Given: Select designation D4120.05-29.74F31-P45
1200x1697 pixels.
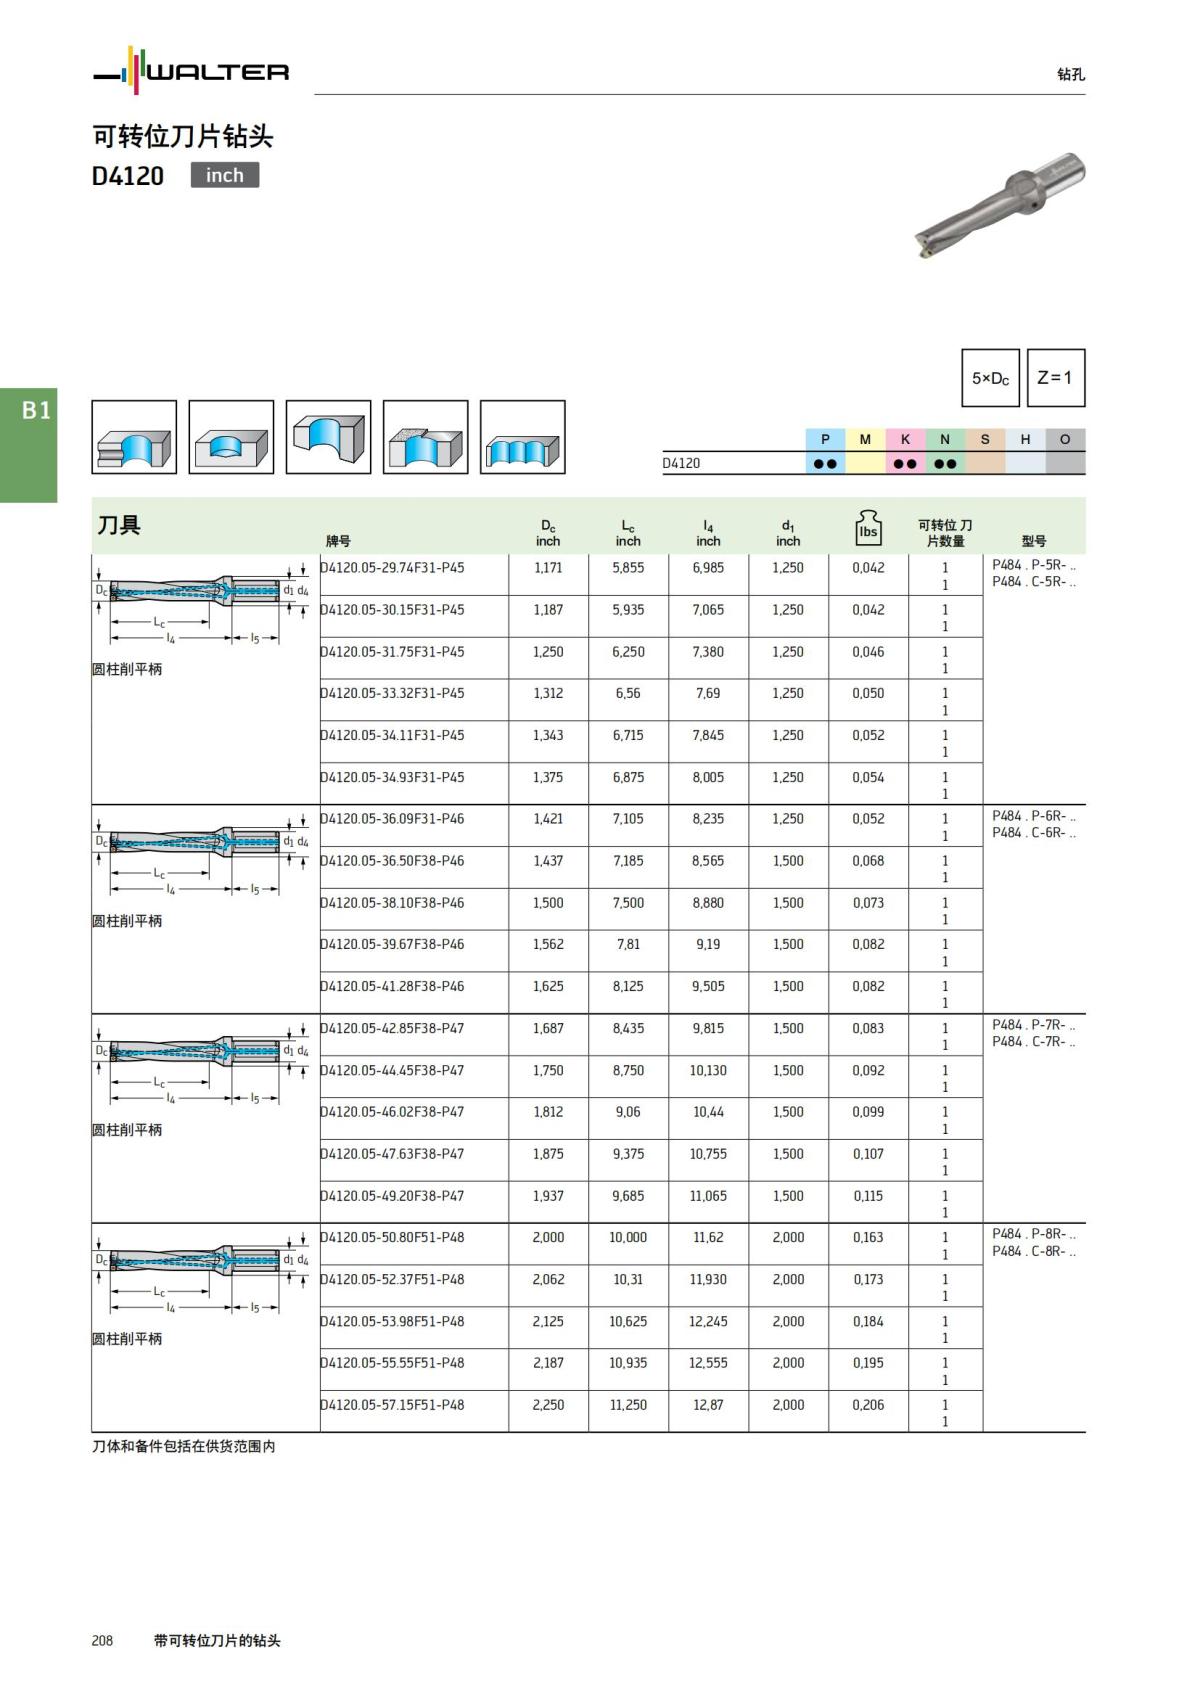Looking at the screenshot, I should pos(392,567).
